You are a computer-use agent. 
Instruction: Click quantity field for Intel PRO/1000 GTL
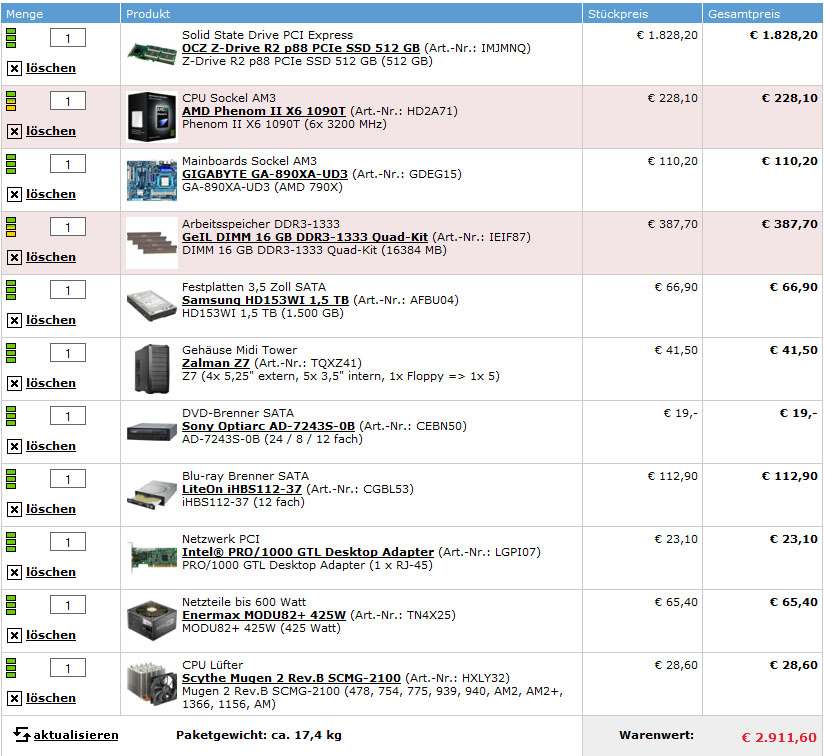point(68,542)
